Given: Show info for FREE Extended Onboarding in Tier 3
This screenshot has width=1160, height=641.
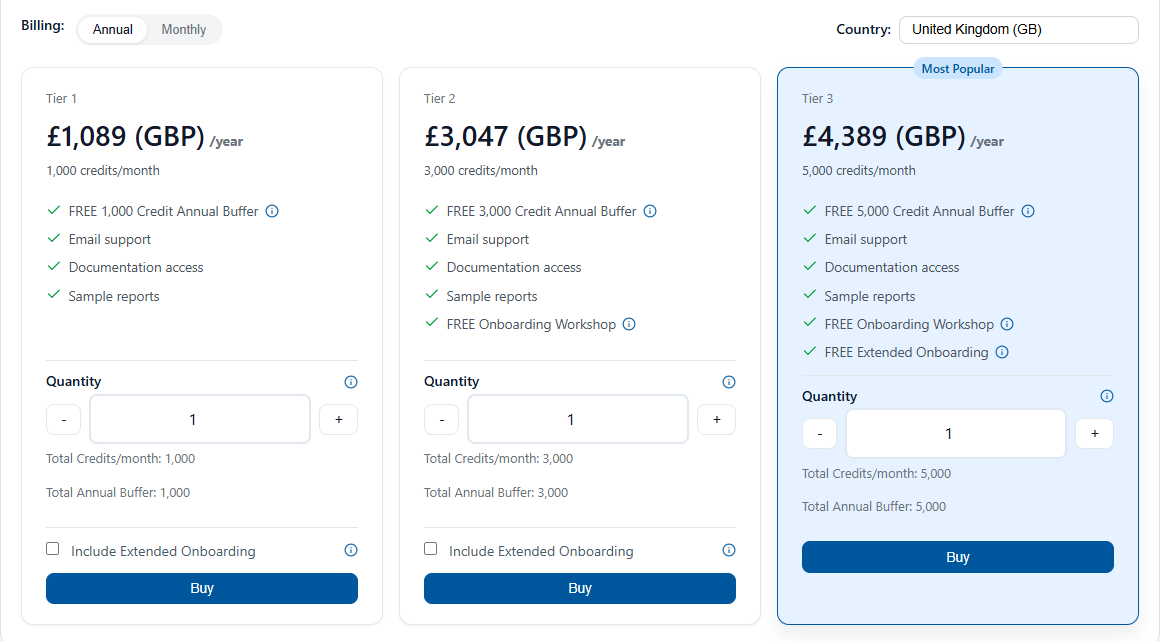Looking at the screenshot, I should point(1002,352).
